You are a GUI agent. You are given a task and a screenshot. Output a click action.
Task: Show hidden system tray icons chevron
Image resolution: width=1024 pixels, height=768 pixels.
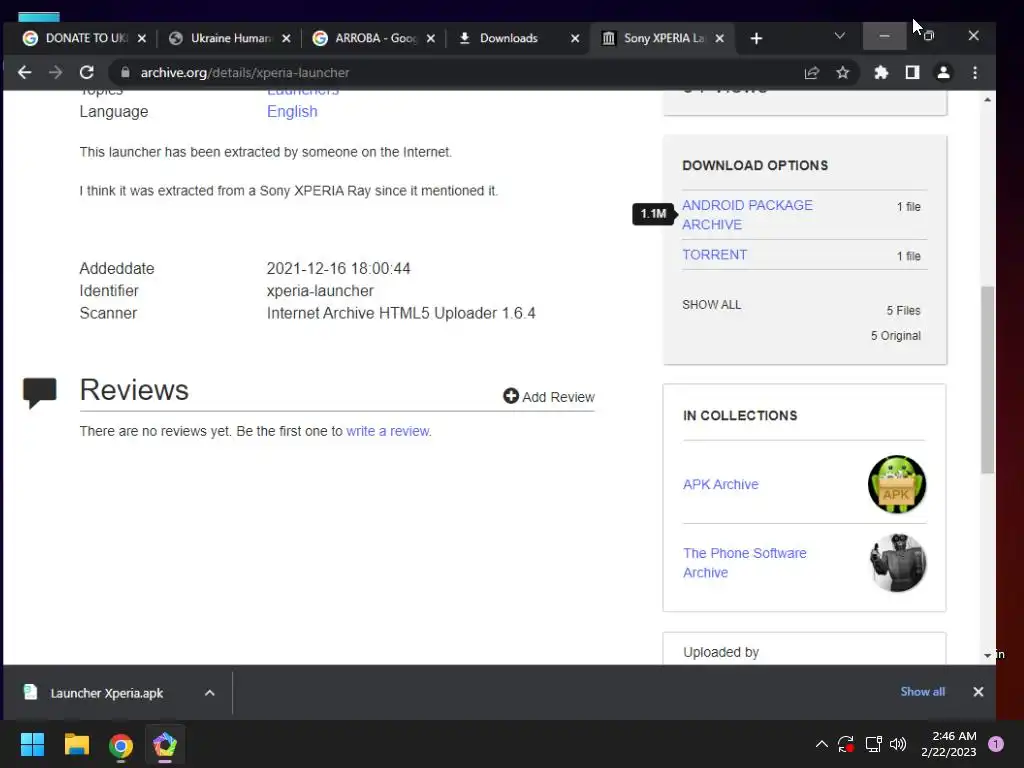click(822, 744)
